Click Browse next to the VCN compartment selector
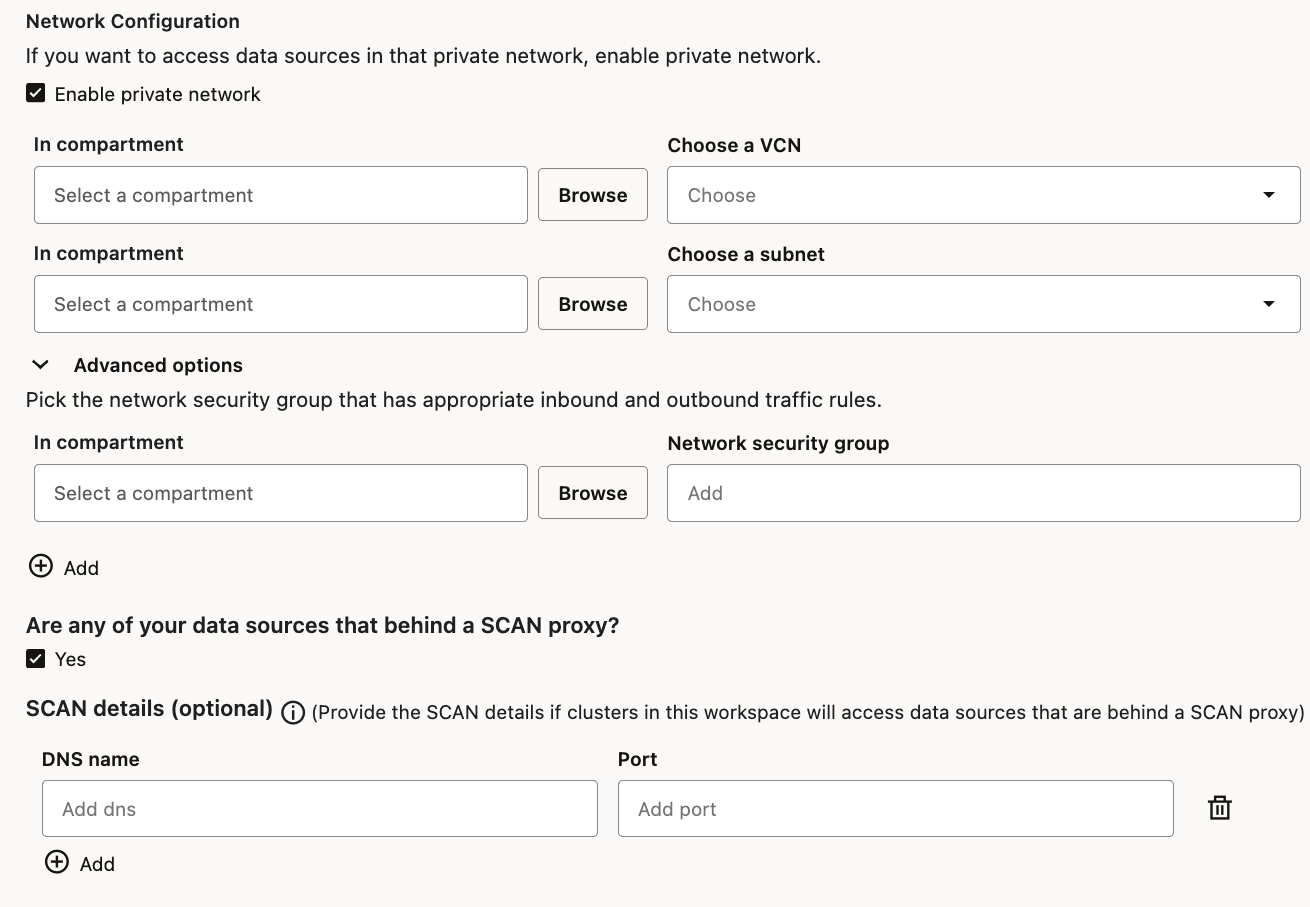The width and height of the screenshot is (1310, 907). [x=592, y=194]
